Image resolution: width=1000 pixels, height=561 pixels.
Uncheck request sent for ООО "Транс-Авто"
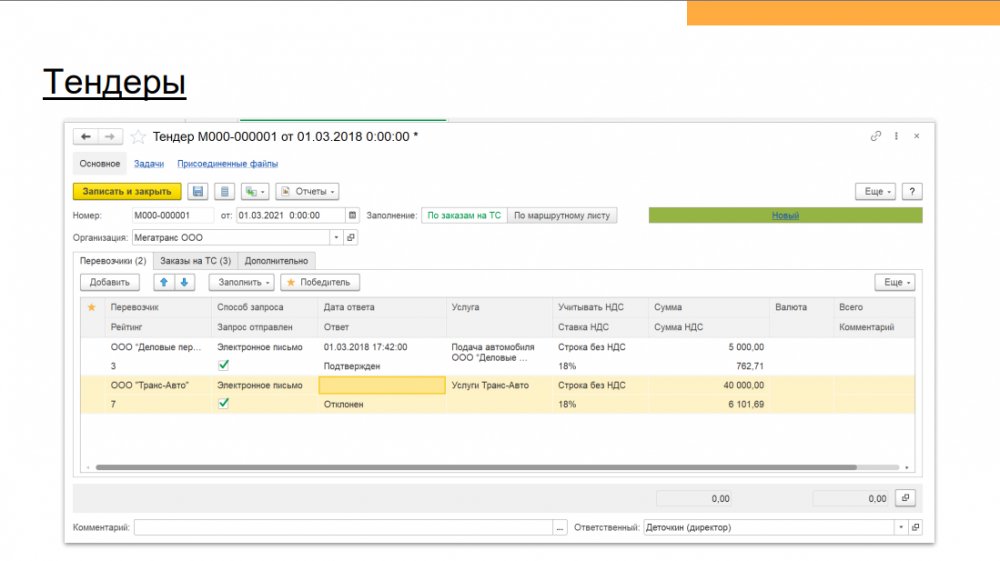pyautogui.click(x=223, y=404)
